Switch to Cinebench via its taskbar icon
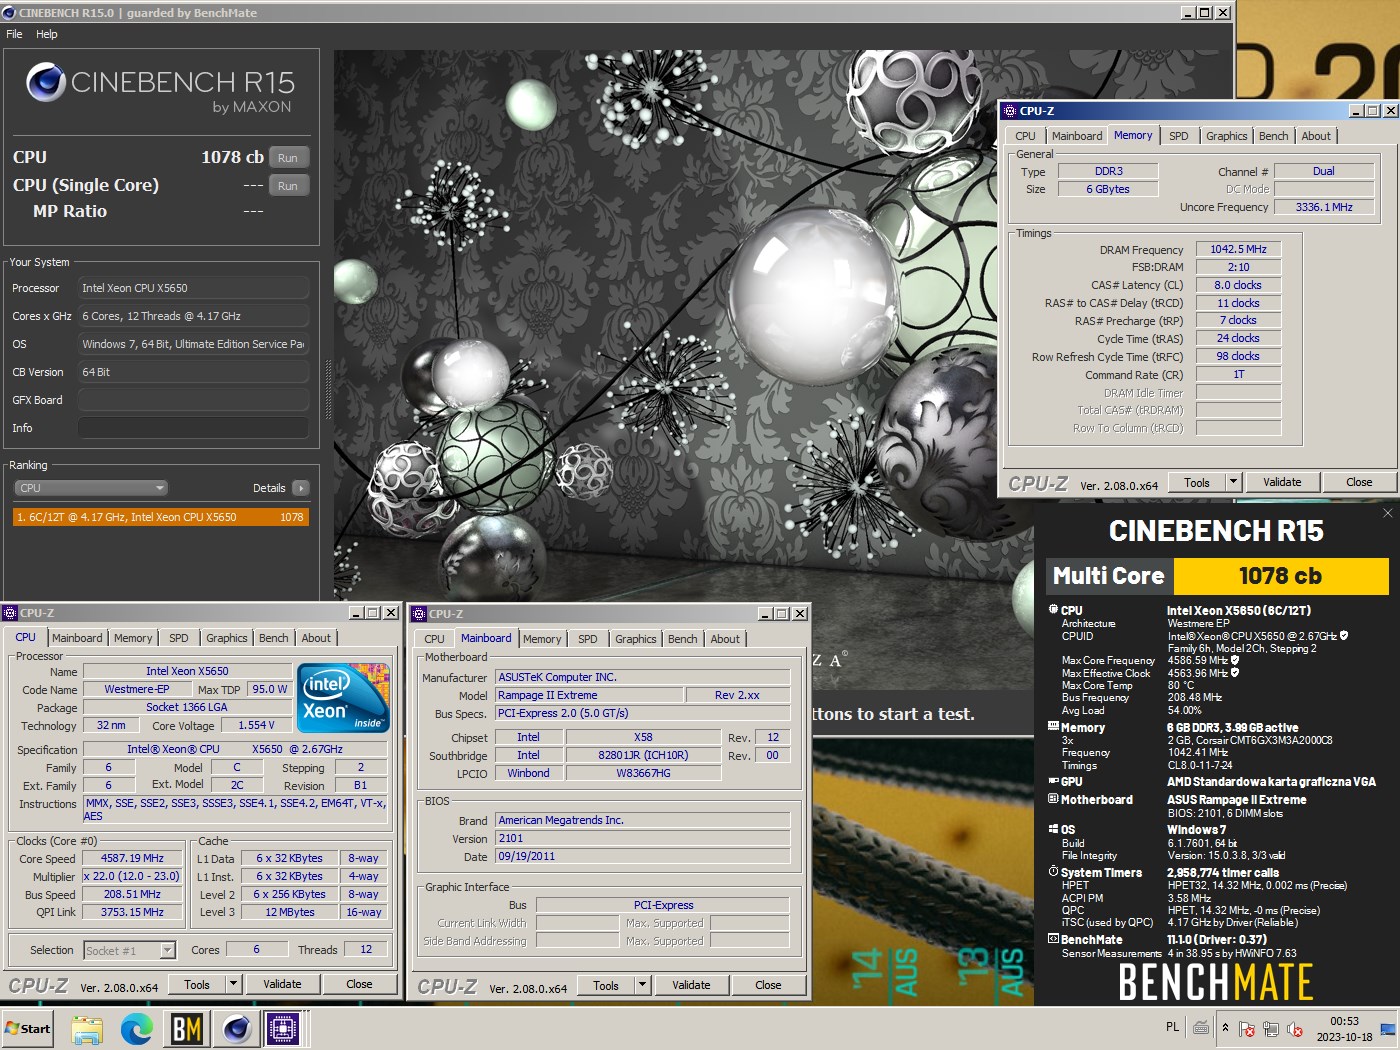The image size is (1400, 1050). coord(237,1028)
